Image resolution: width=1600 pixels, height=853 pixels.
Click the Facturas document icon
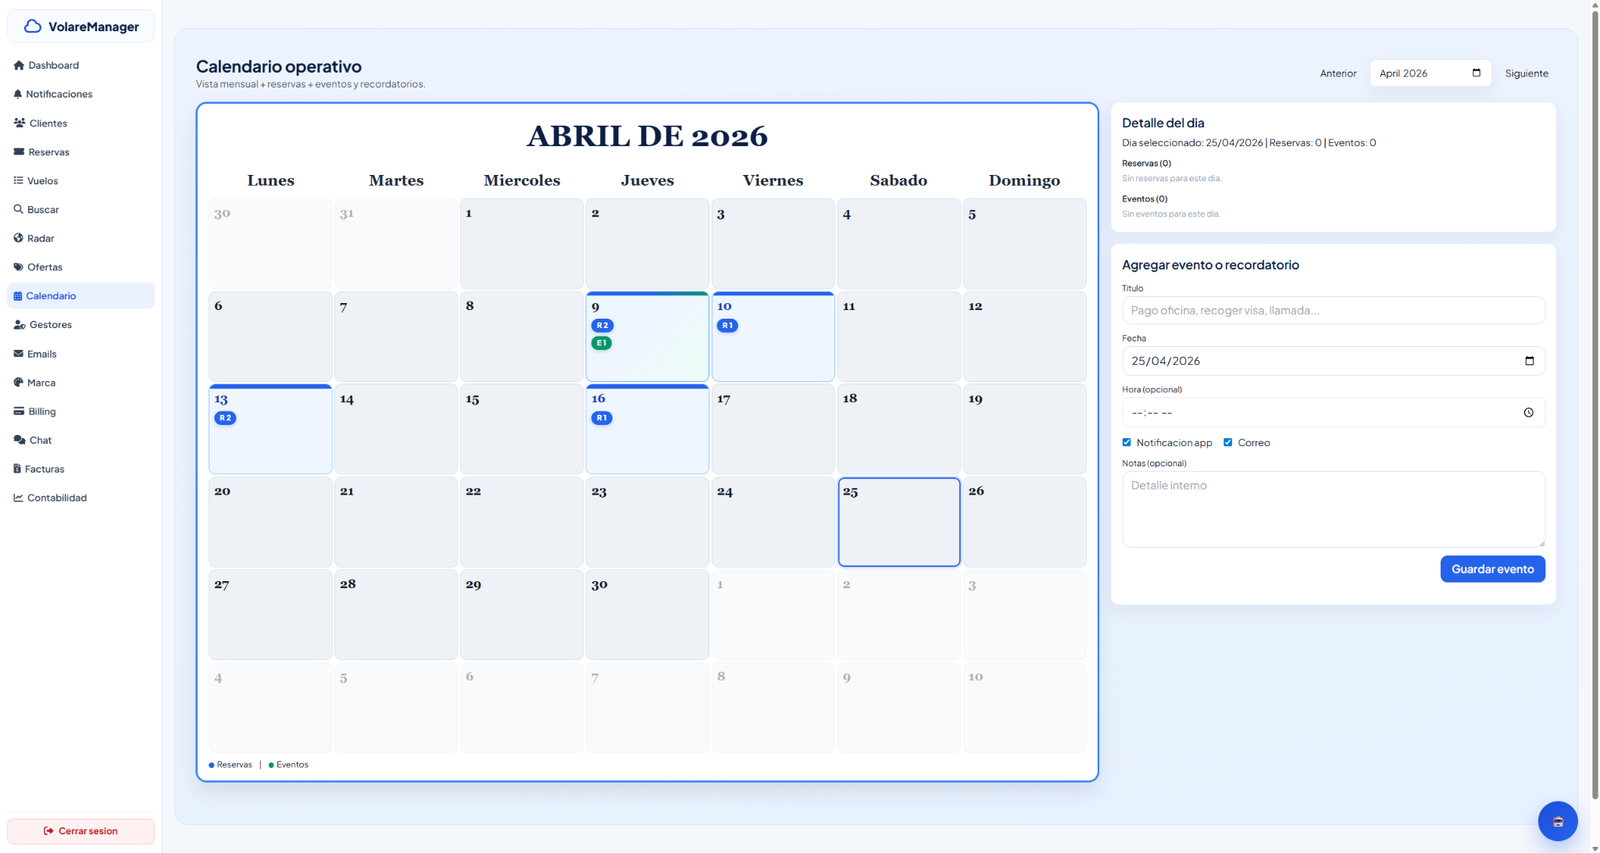pyautogui.click(x=17, y=469)
